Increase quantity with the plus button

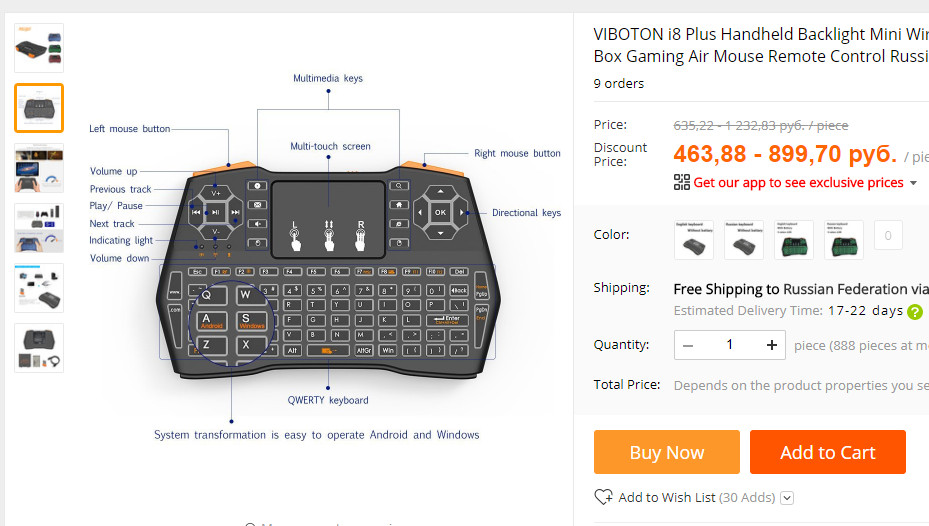coord(772,345)
